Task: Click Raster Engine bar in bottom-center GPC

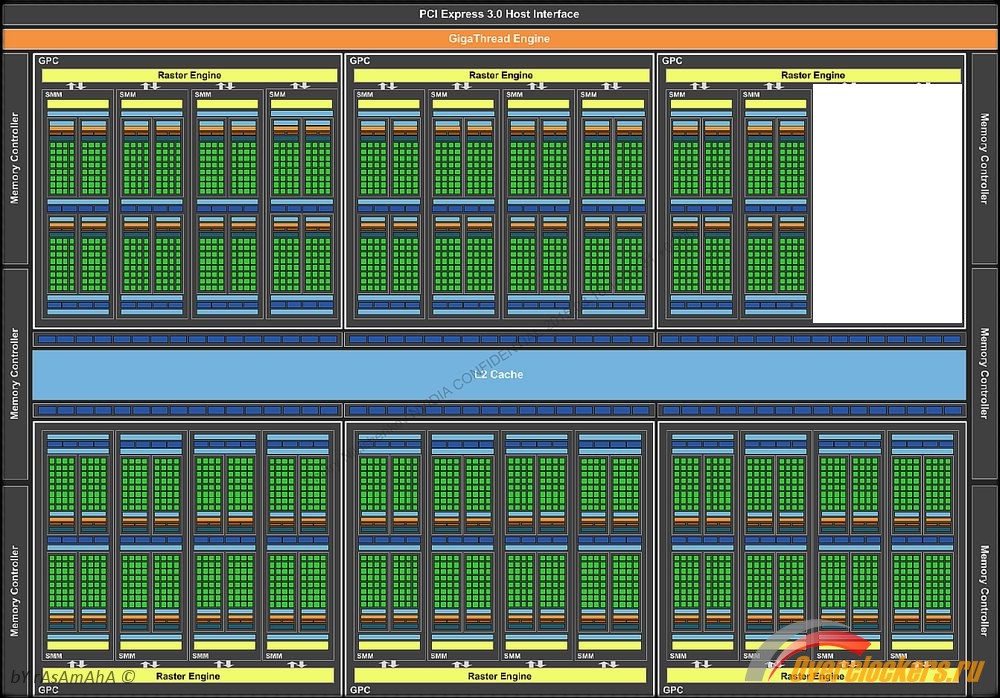Action: [501, 676]
